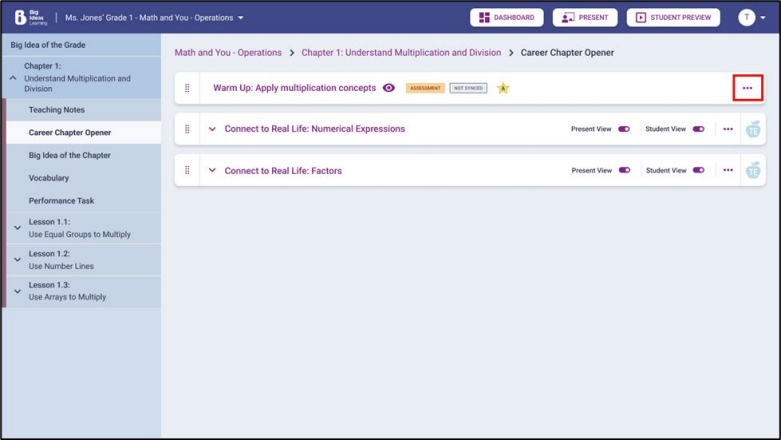This screenshot has height=440, width=781.
Task: Click the Student Preview button
Action: click(x=673, y=17)
